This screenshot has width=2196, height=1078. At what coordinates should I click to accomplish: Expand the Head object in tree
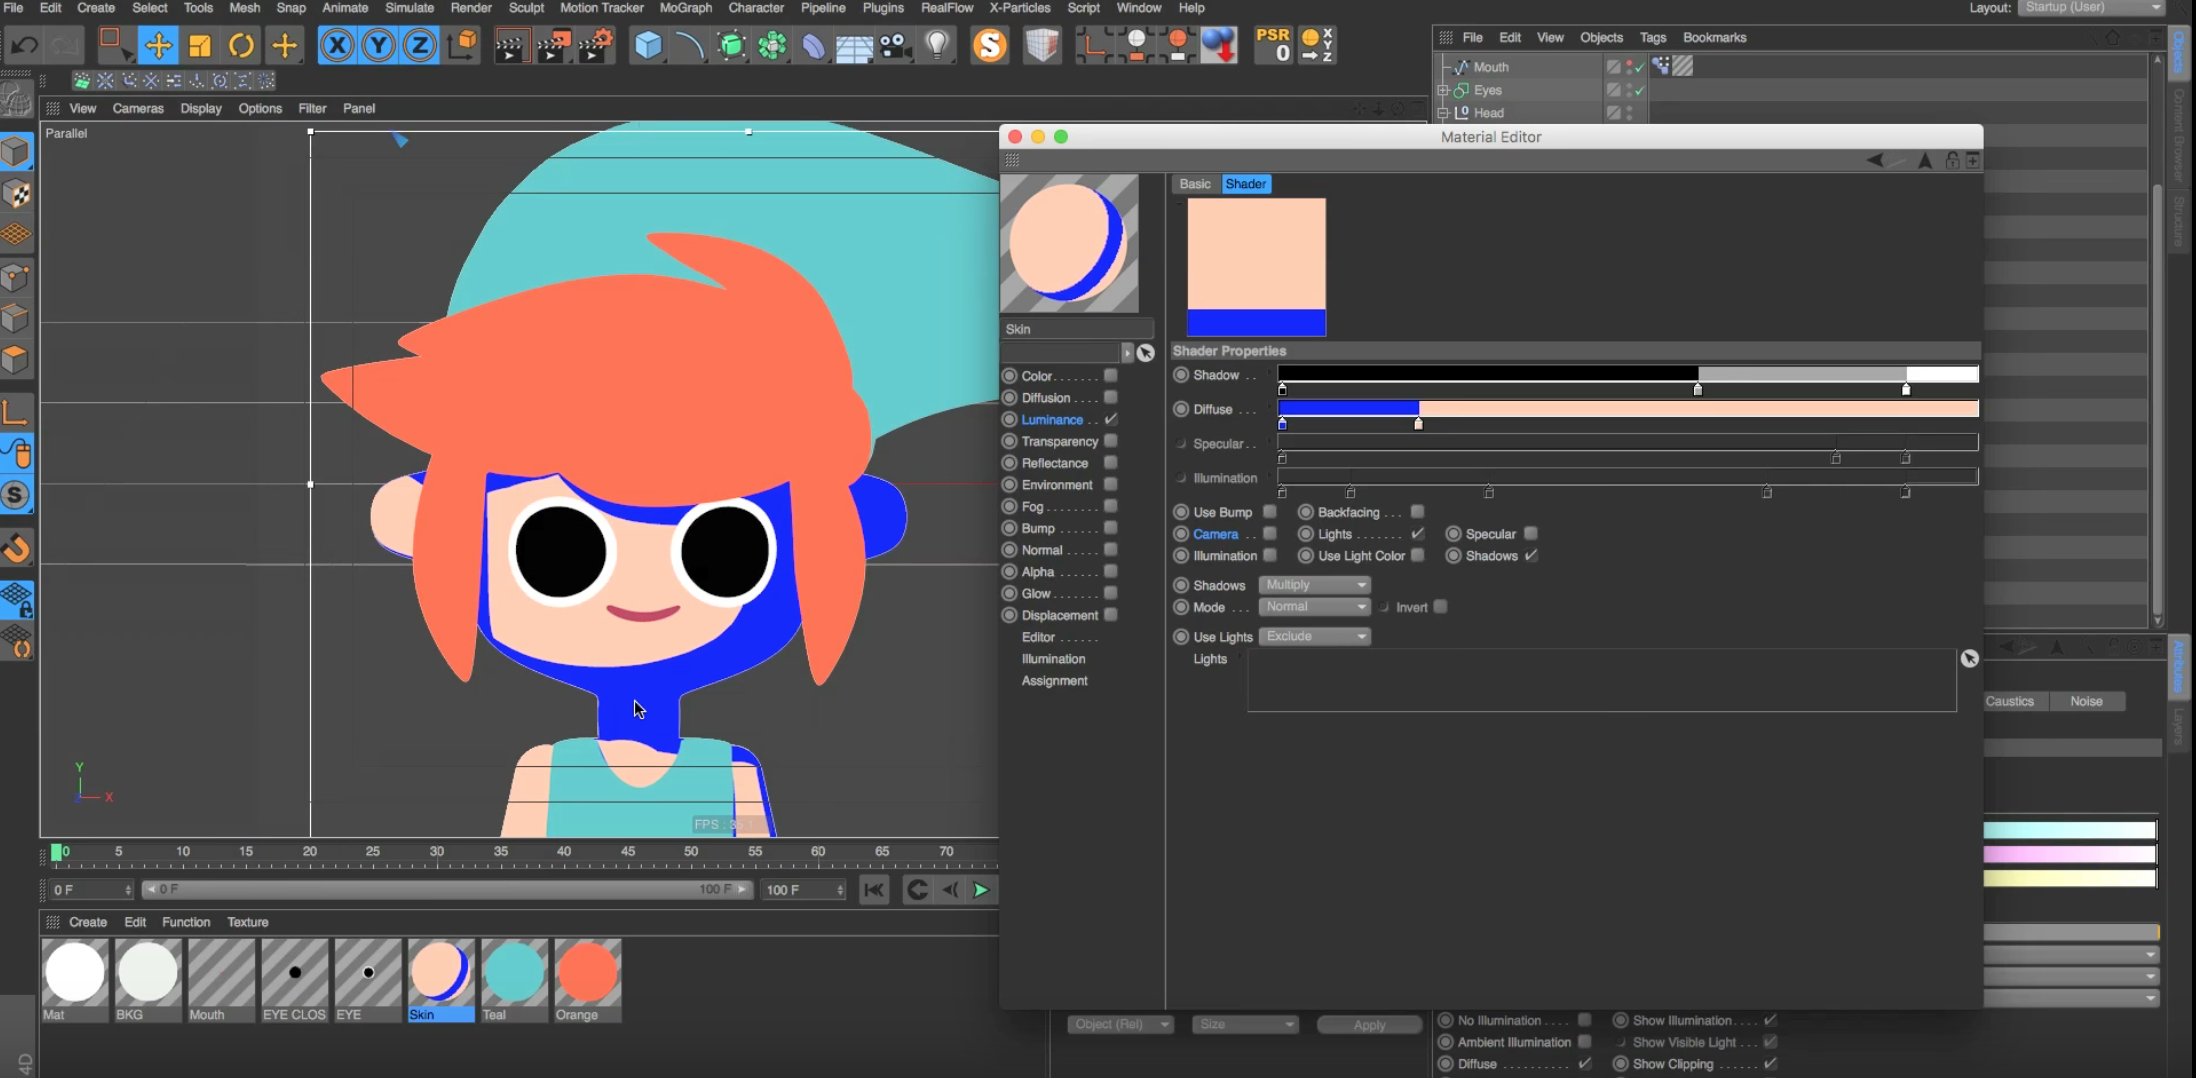[x=1443, y=113]
